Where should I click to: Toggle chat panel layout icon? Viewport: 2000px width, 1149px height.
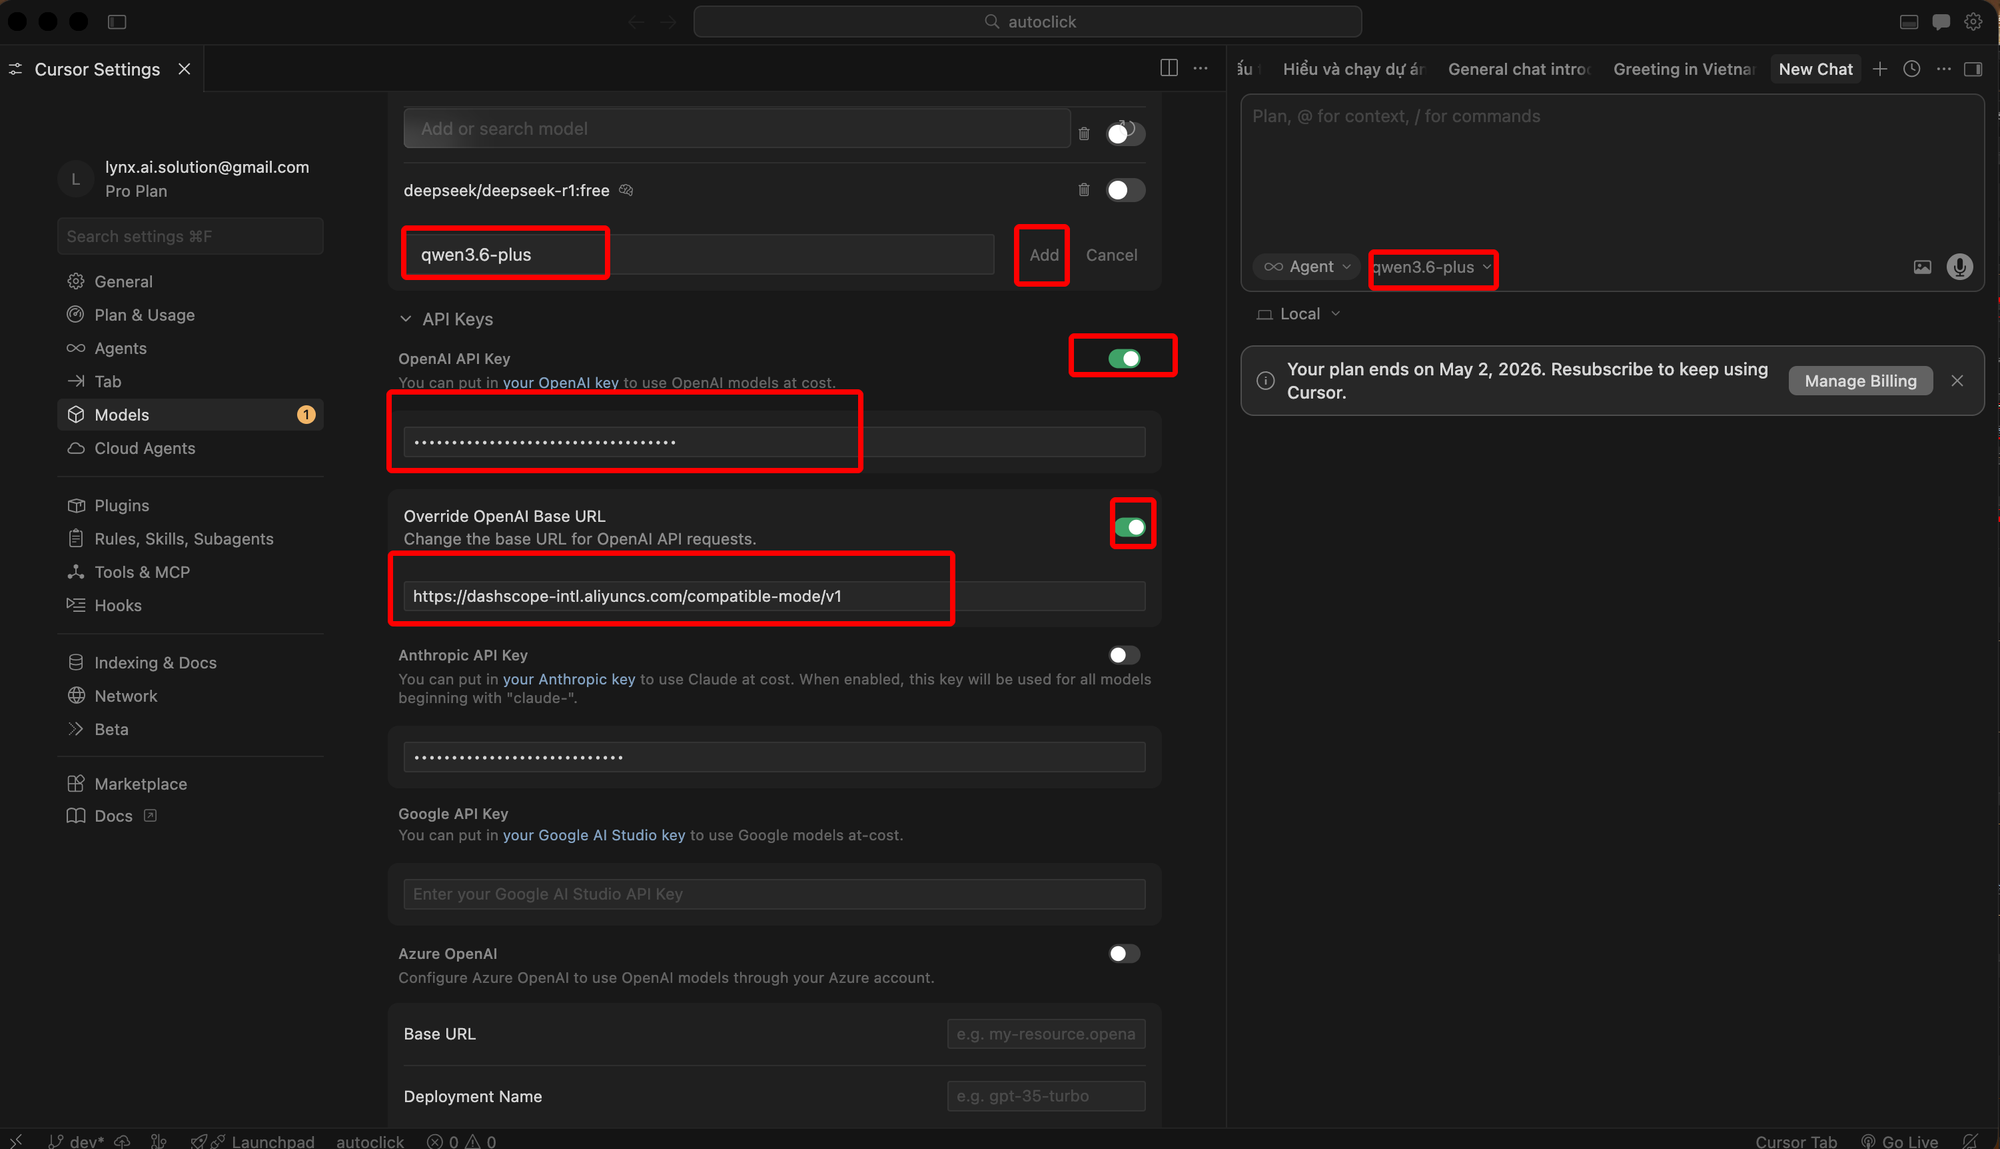click(1973, 69)
